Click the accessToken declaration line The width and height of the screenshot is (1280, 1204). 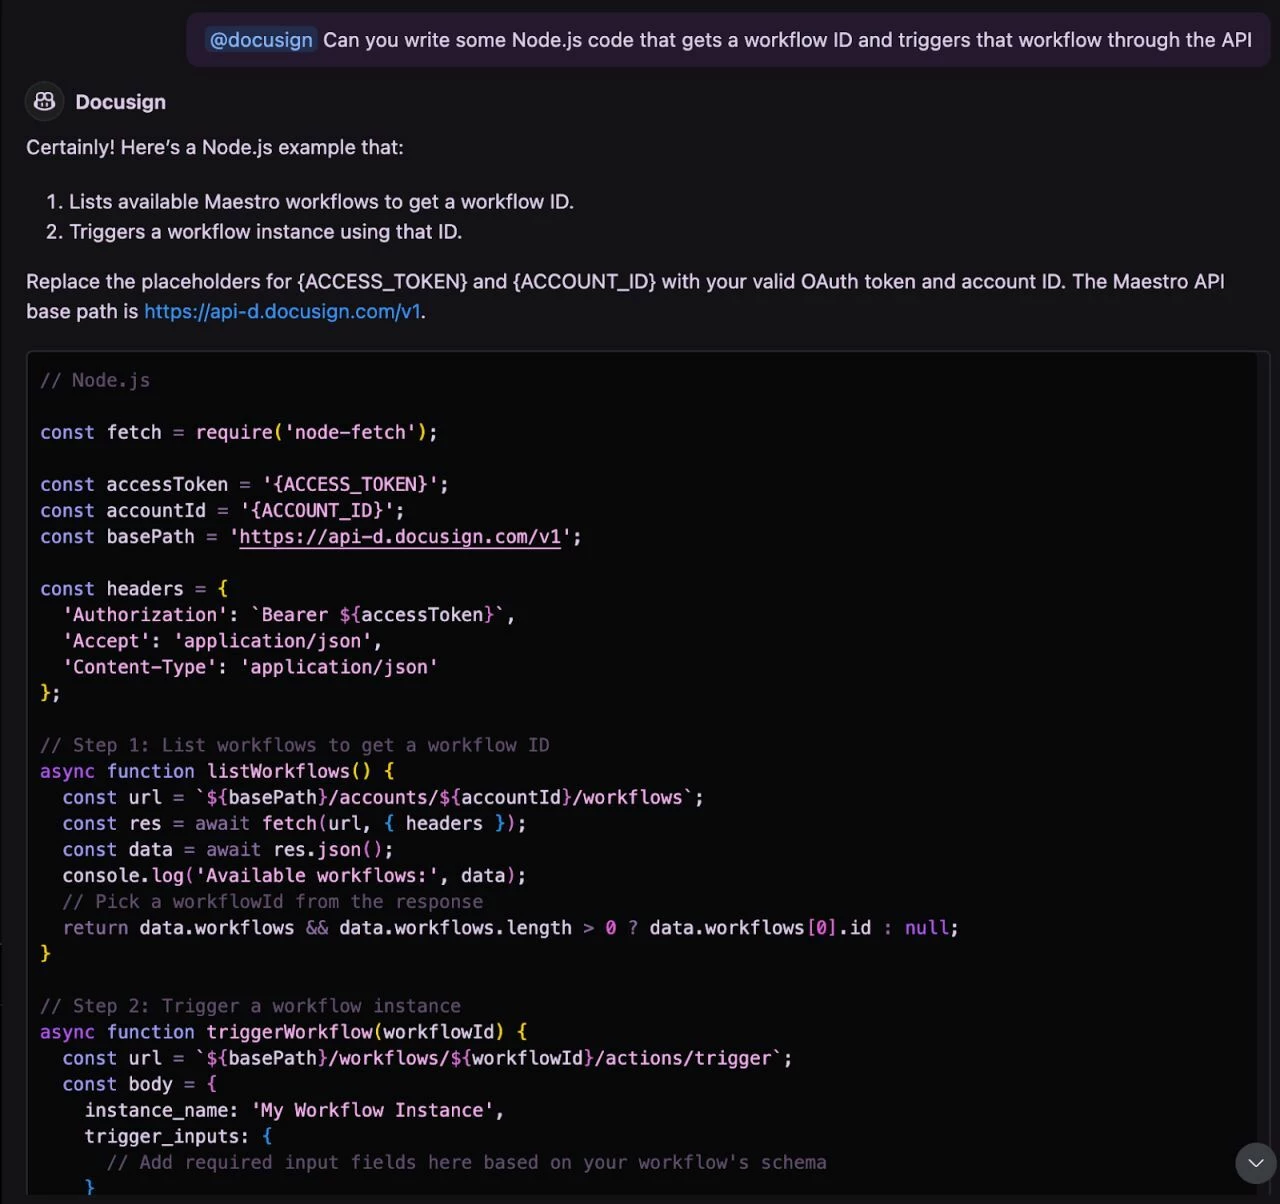[244, 484]
